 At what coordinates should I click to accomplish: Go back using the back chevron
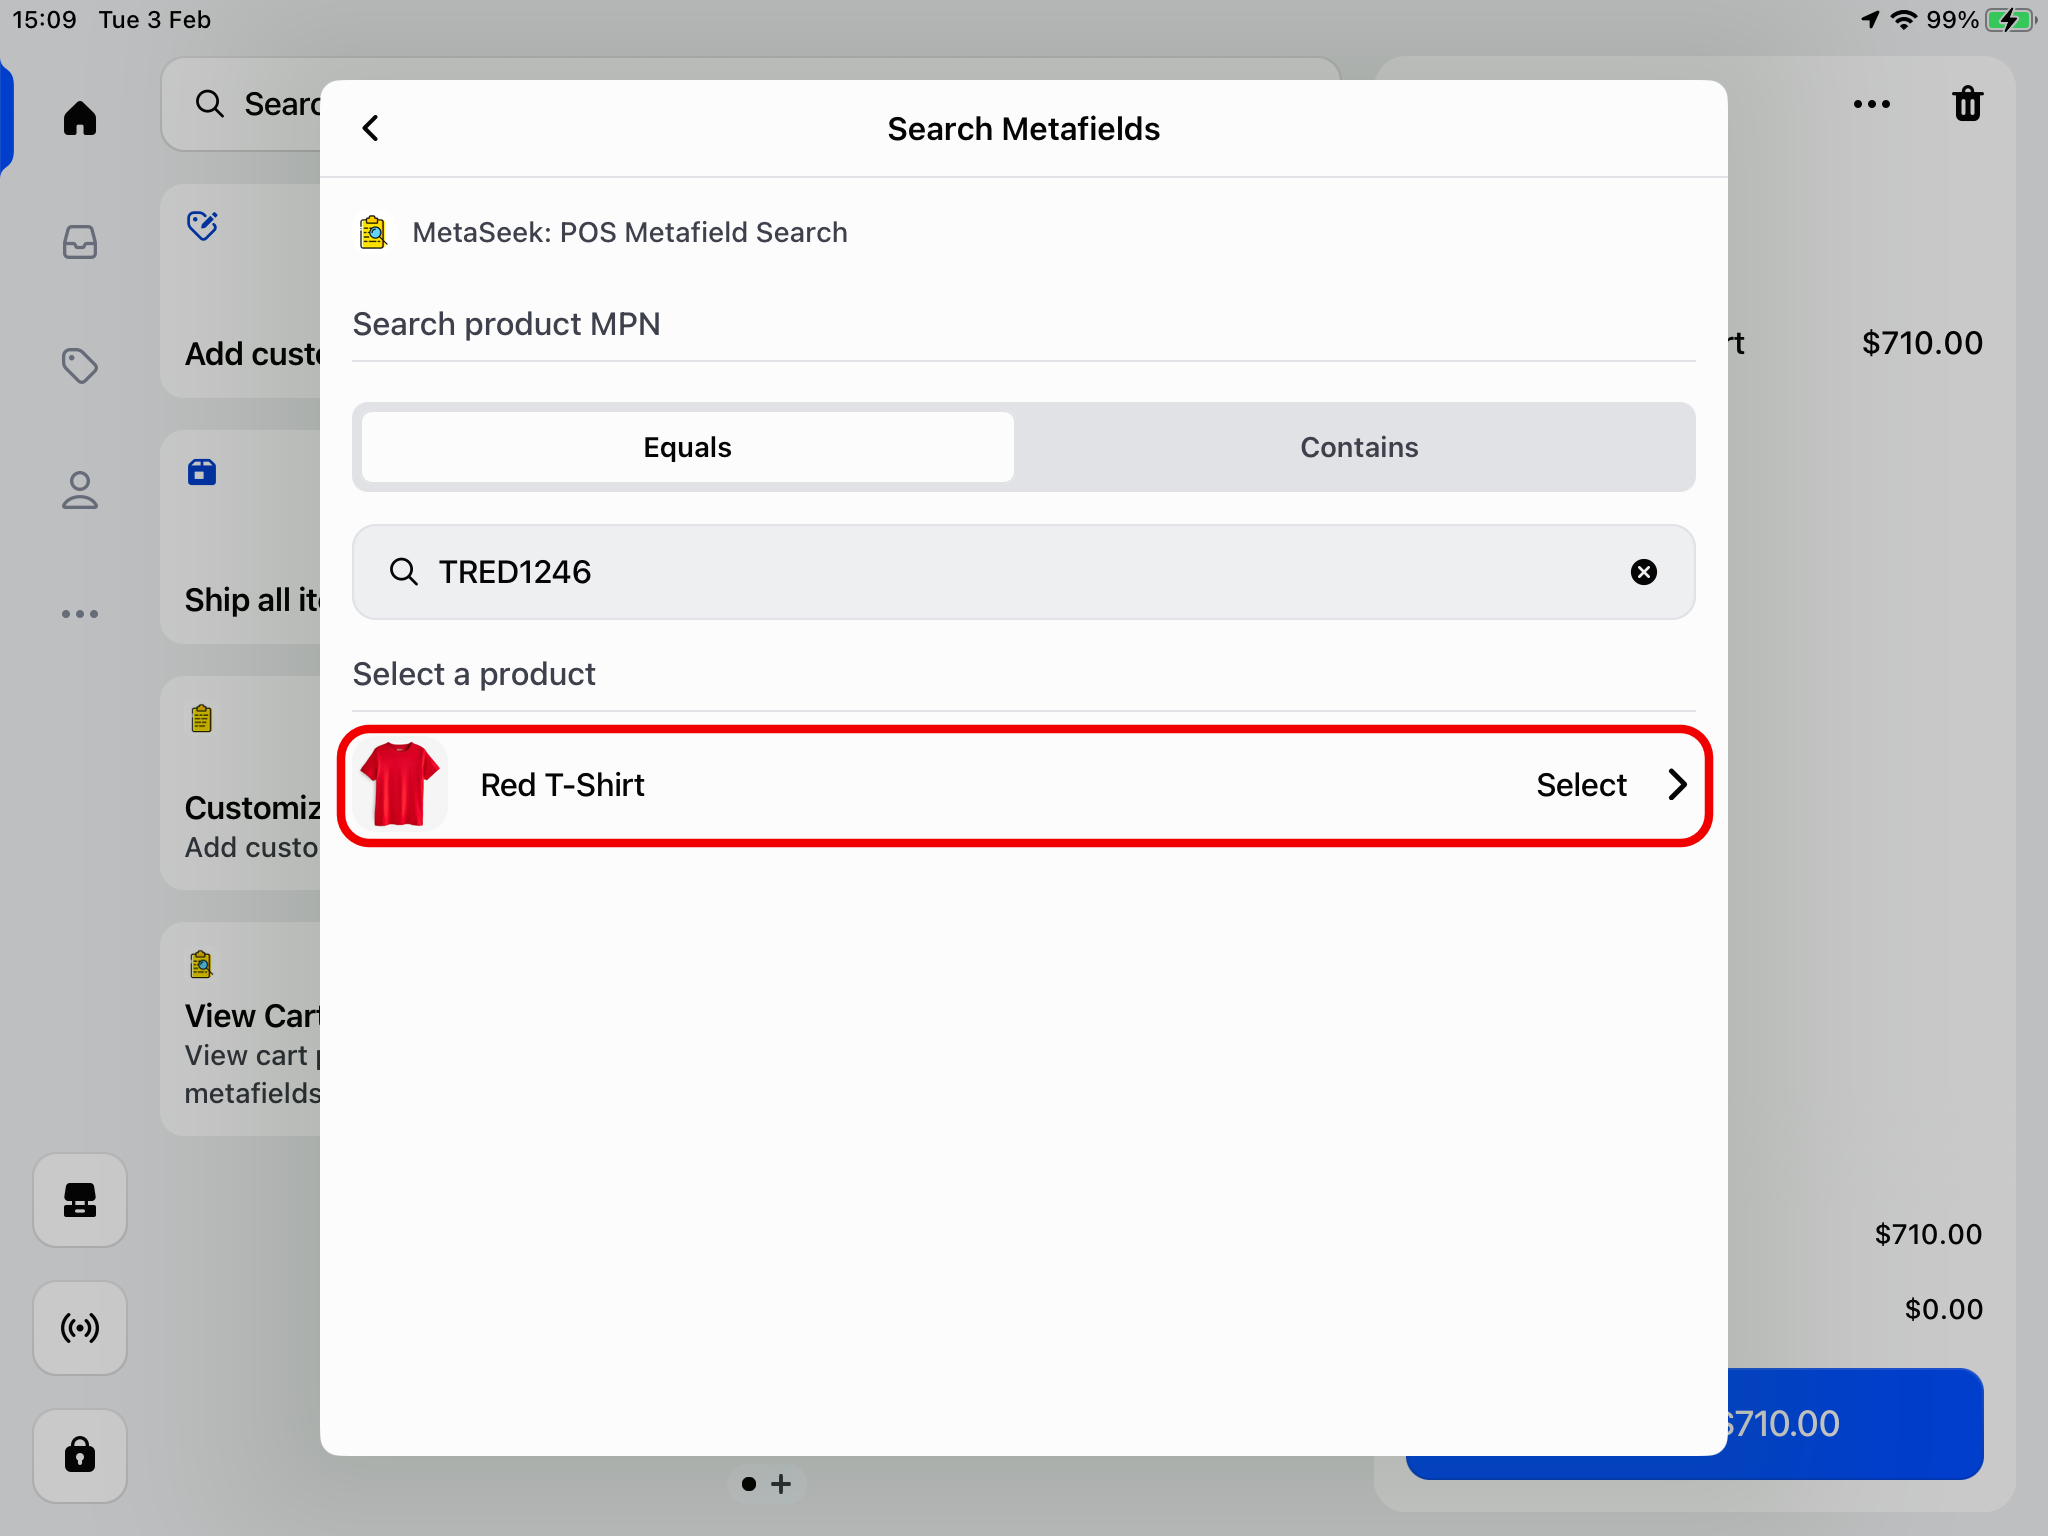[x=370, y=128]
